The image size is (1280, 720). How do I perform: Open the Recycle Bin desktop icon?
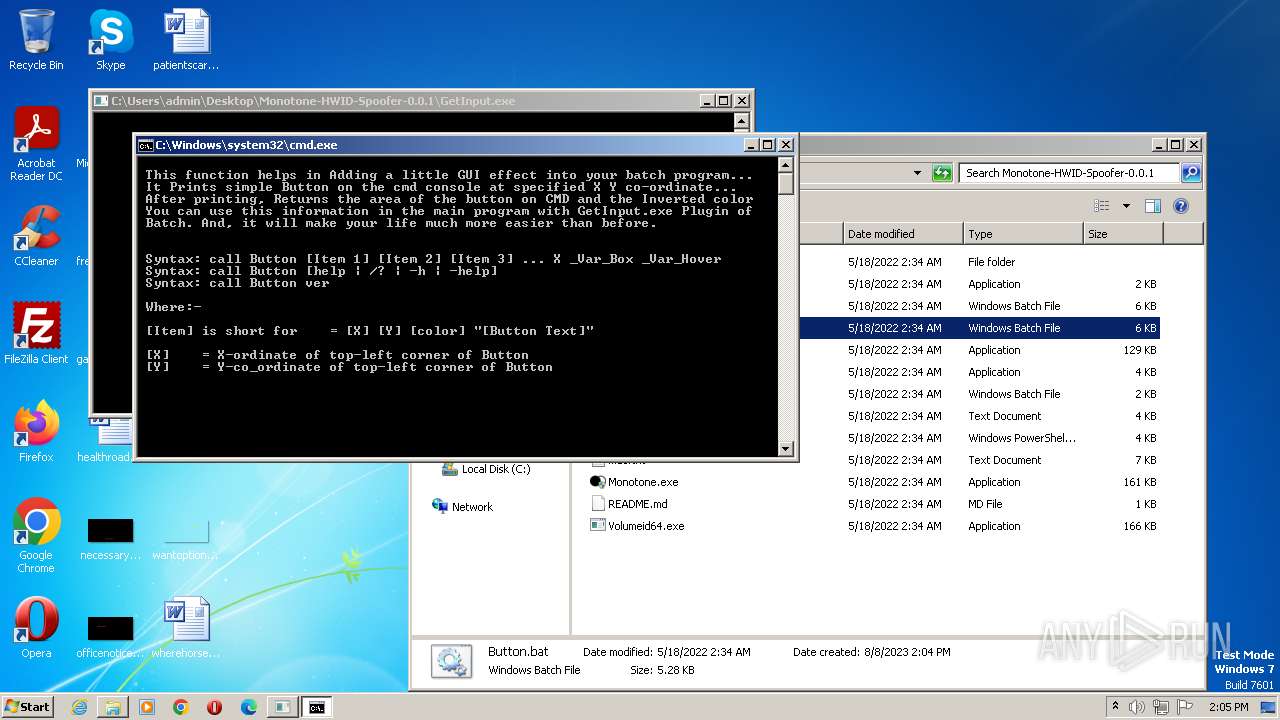point(36,40)
